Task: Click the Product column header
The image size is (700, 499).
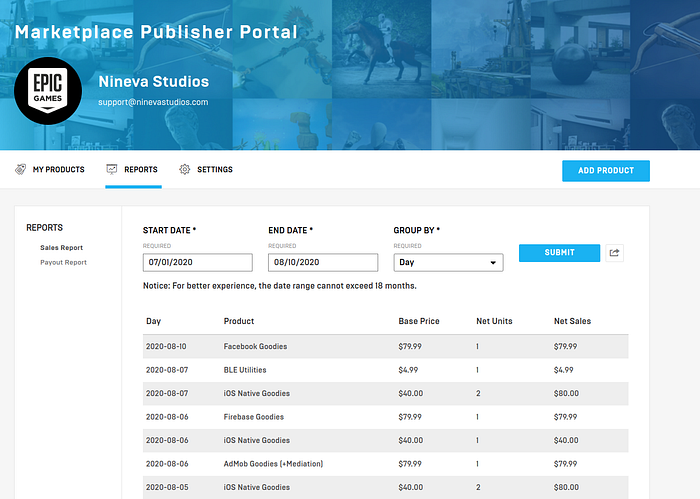Action: tap(239, 321)
